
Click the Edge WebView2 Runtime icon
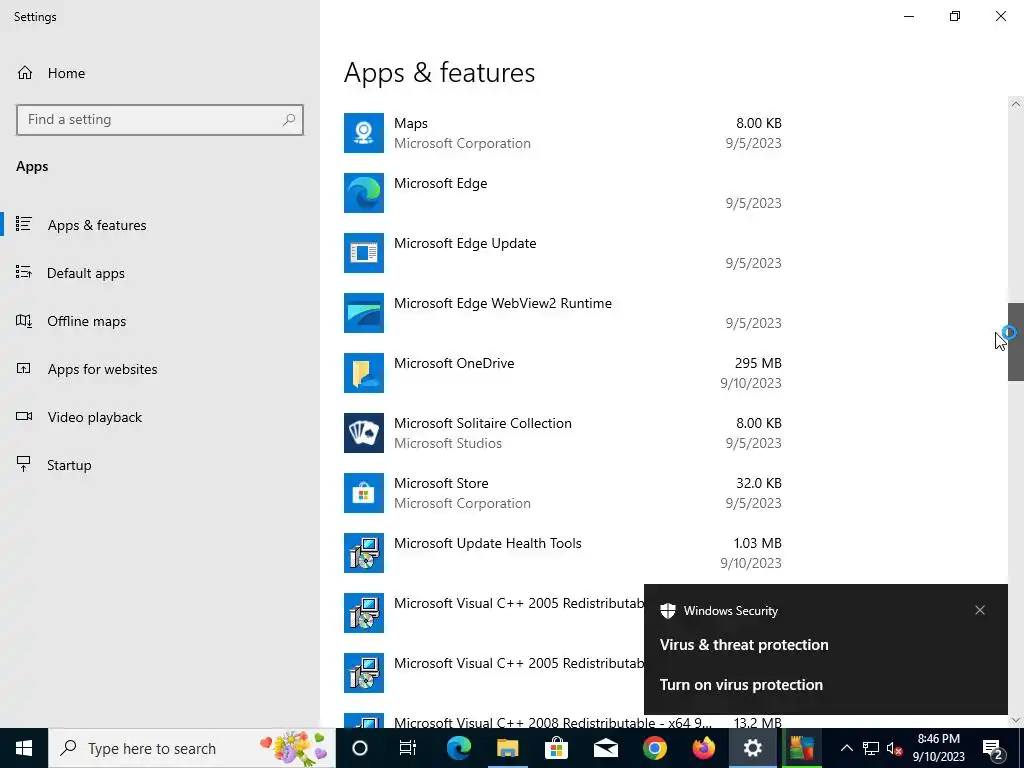point(364,313)
